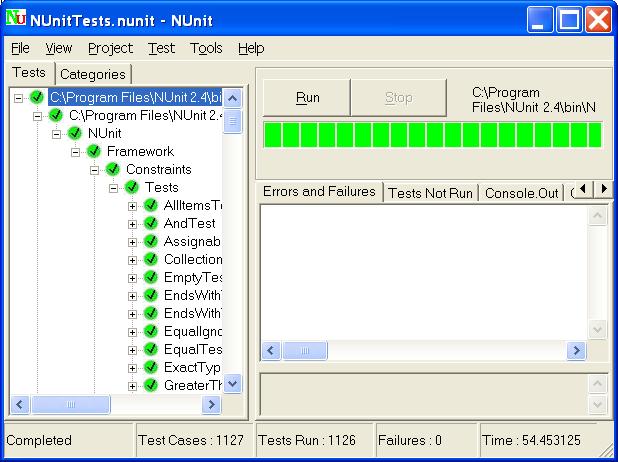
Task: Expand the EmptyTes tree node
Action: 133,278
